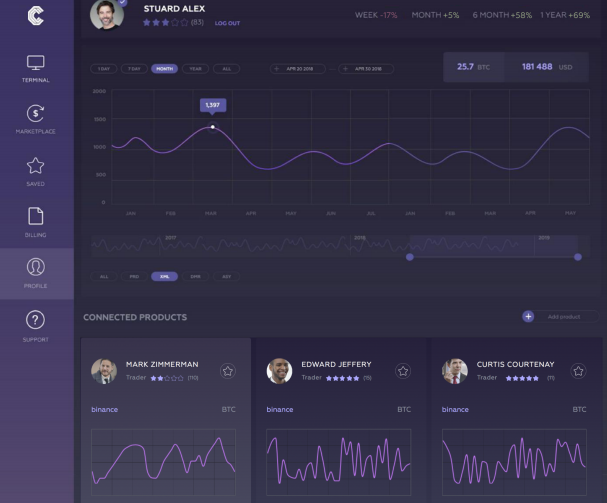Toggle favorite star for Edward Jeffery

tap(403, 371)
